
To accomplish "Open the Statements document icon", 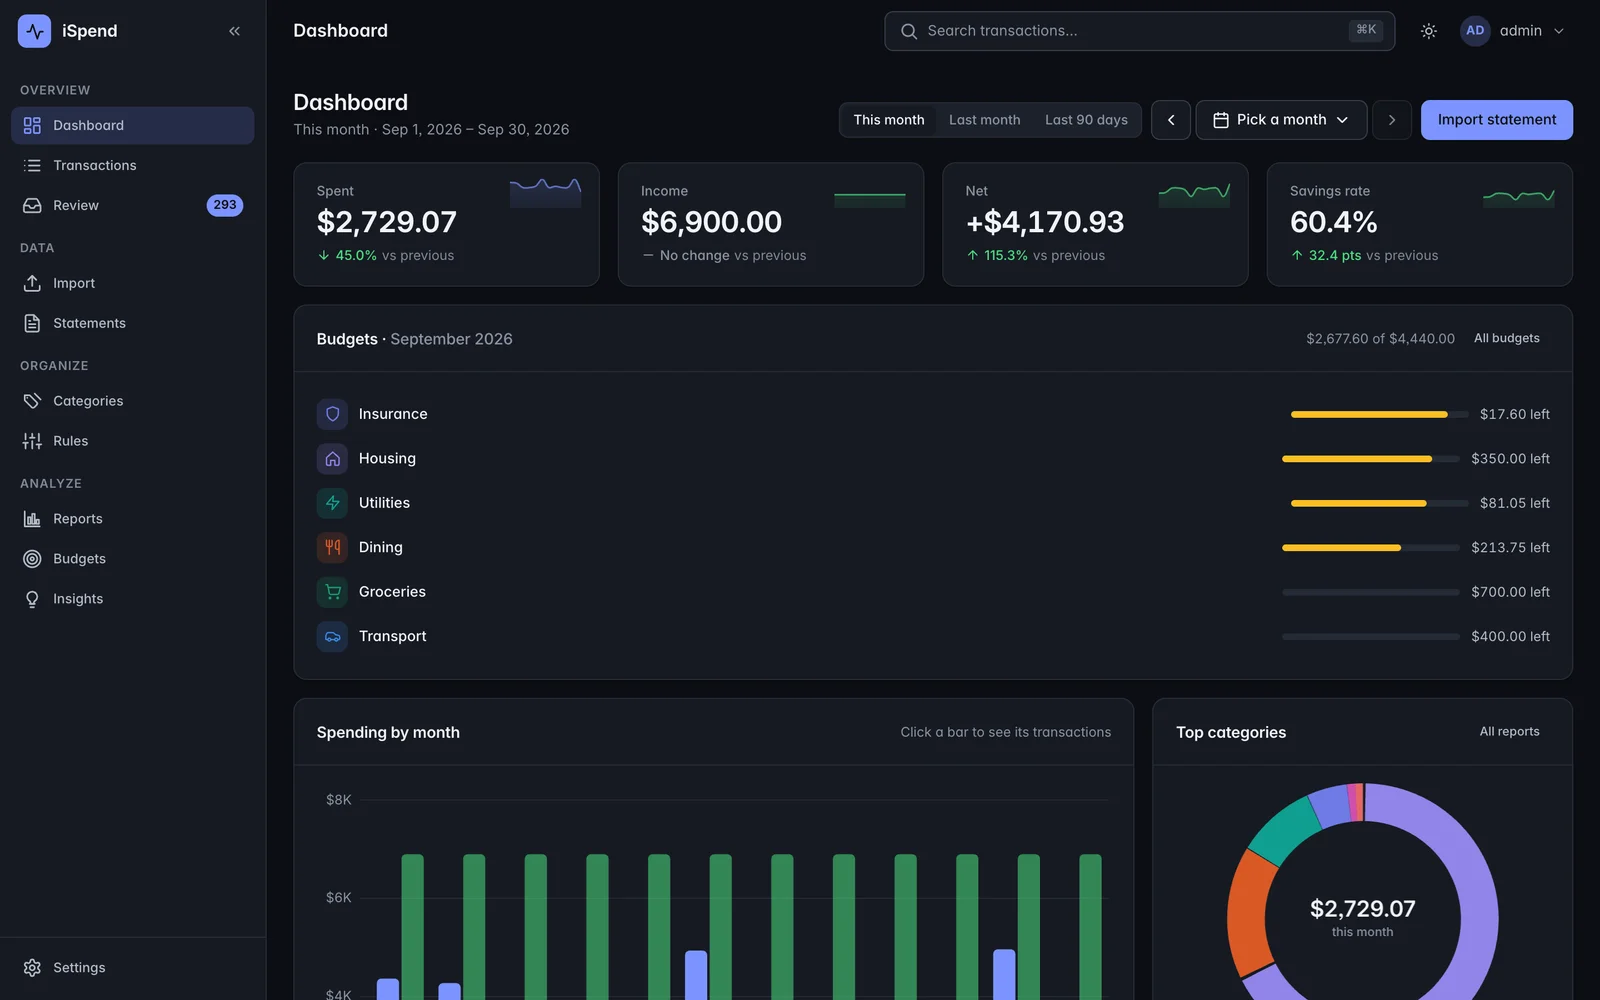I will coord(32,323).
